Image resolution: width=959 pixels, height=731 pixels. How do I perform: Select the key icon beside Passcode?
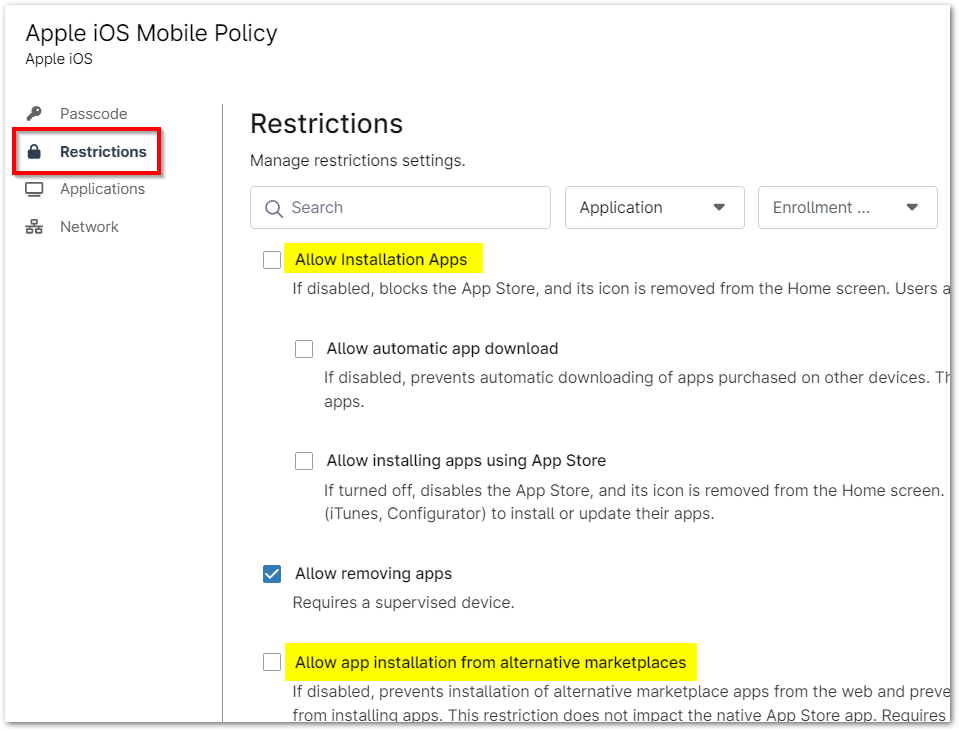click(34, 113)
